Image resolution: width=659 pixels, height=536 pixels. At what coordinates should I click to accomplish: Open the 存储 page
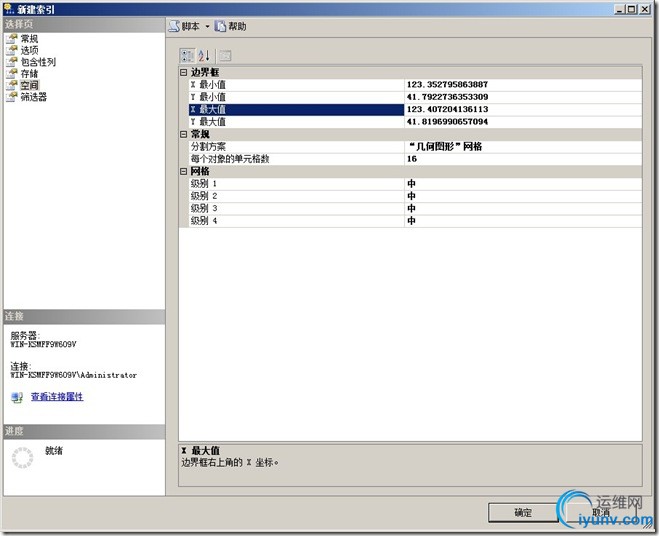[29, 74]
